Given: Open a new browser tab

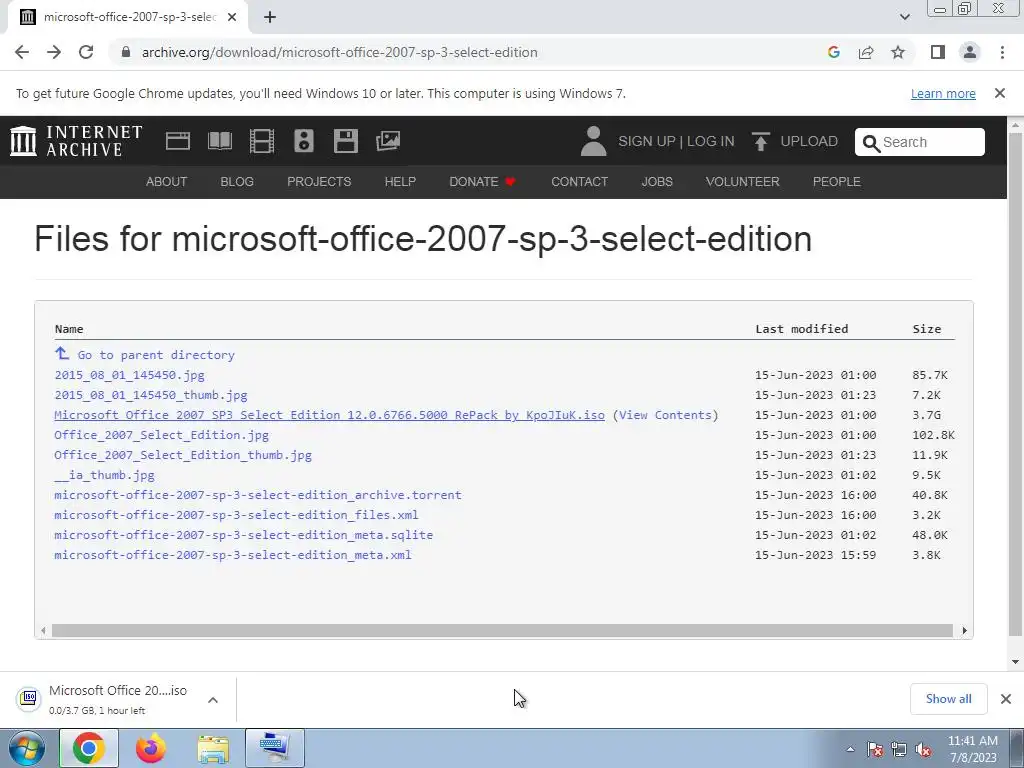Looking at the screenshot, I should [270, 18].
